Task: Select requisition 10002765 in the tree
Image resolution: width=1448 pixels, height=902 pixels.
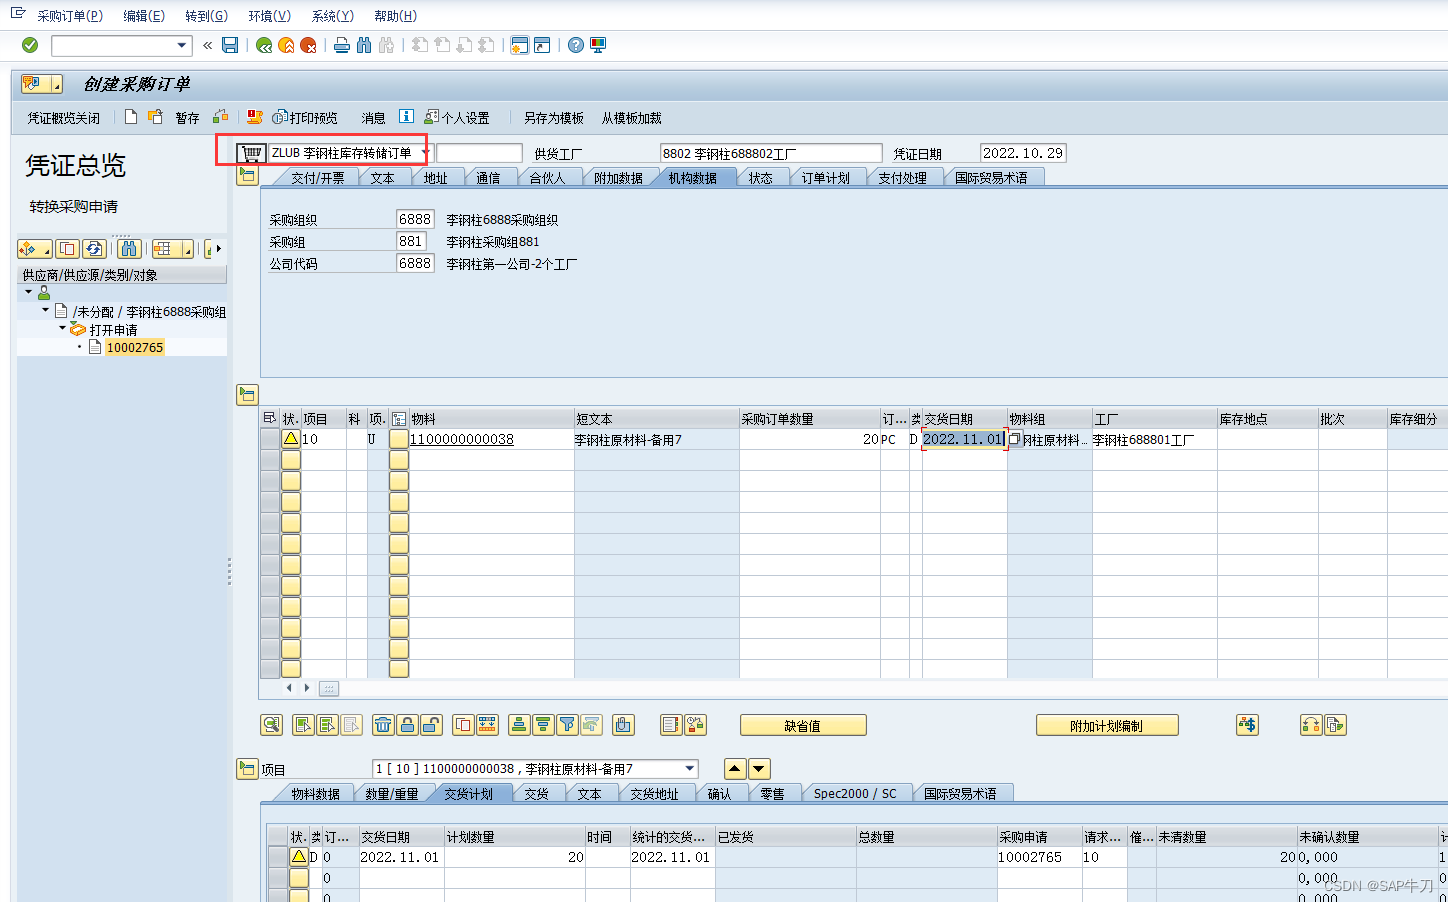Action: click(135, 347)
